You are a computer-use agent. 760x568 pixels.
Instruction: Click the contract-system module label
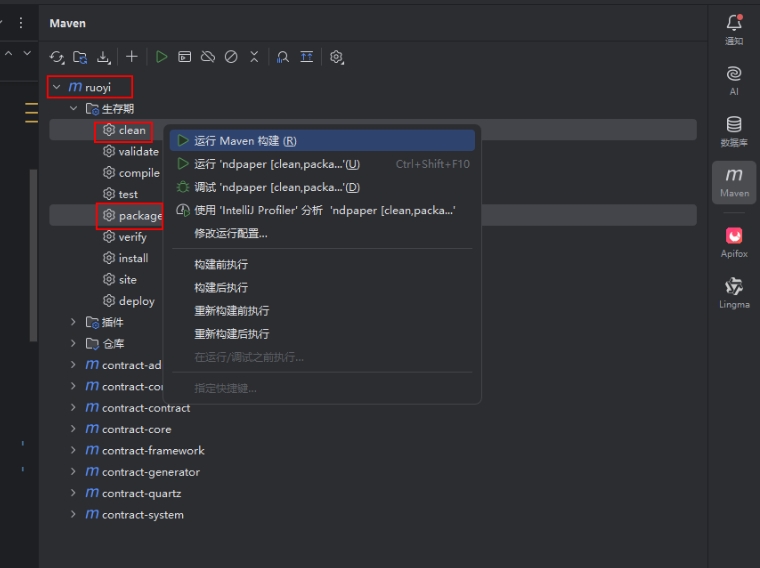pos(142,515)
